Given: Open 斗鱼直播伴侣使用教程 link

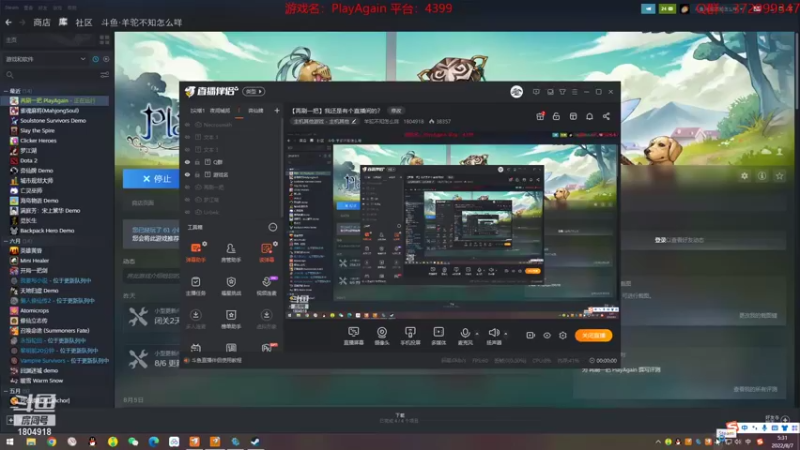Looking at the screenshot, I should (x=216, y=360).
